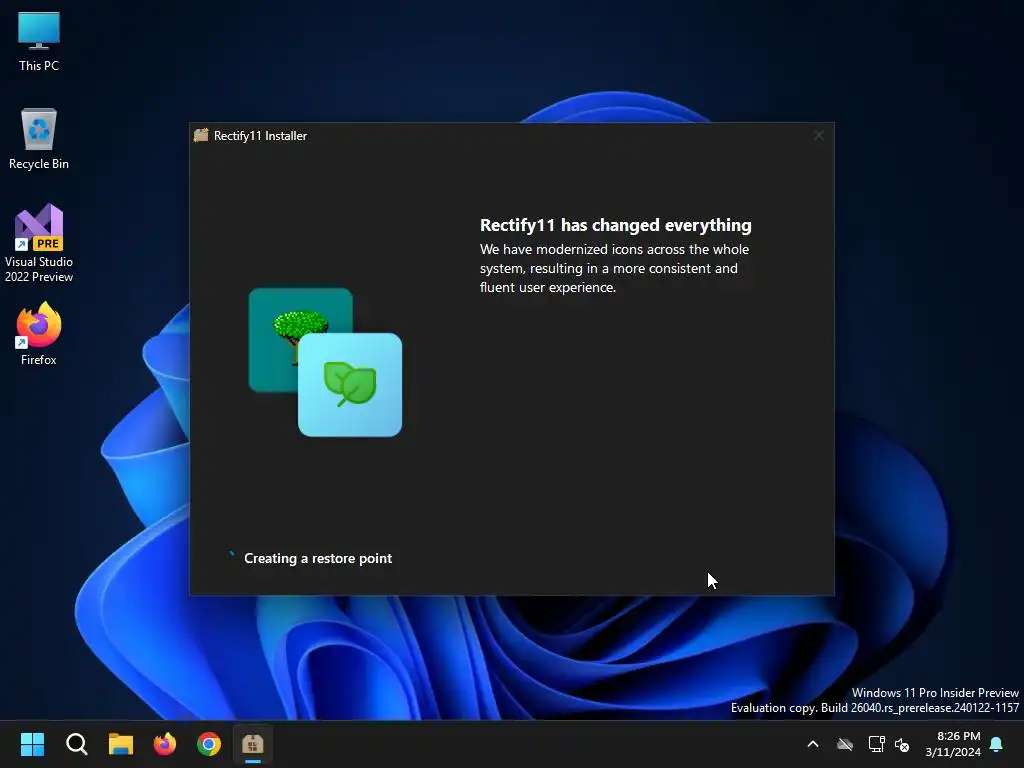Image resolution: width=1024 pixels, height=768 pixels.
Task: Launch Visual Studio 2022 Preview shortcut
Action: 39,243
